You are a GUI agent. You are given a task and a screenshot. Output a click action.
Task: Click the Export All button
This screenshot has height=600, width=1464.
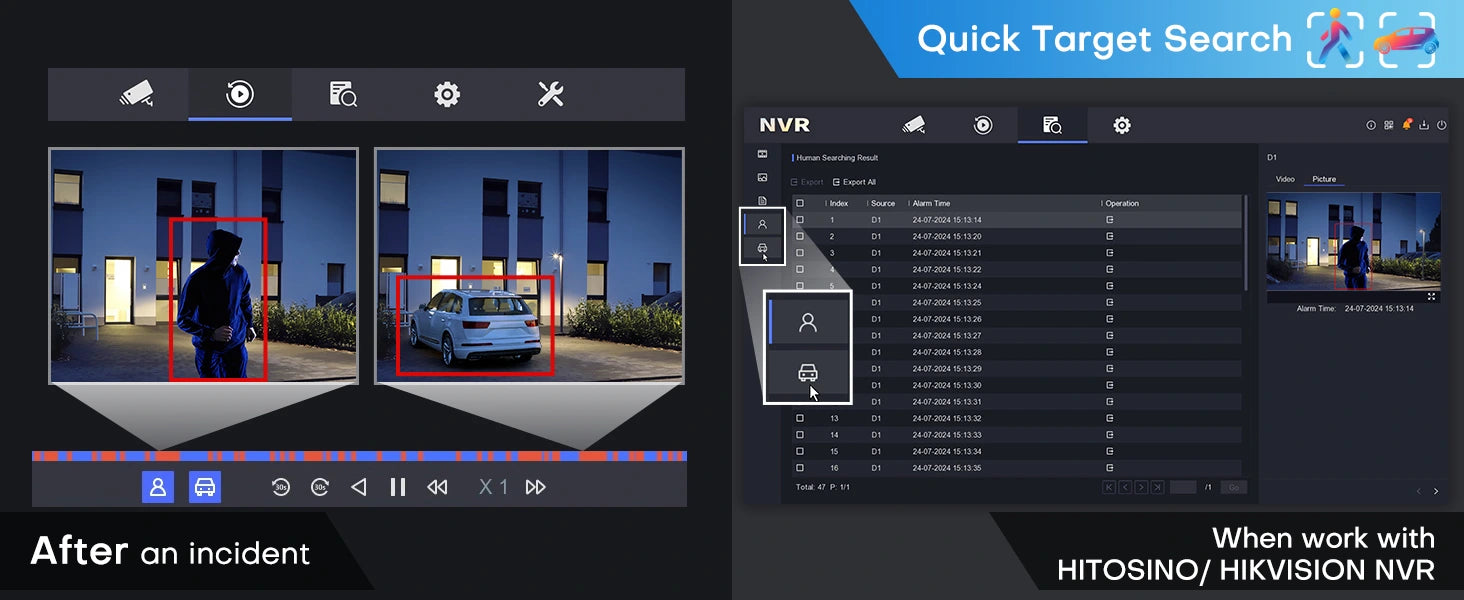854,182
